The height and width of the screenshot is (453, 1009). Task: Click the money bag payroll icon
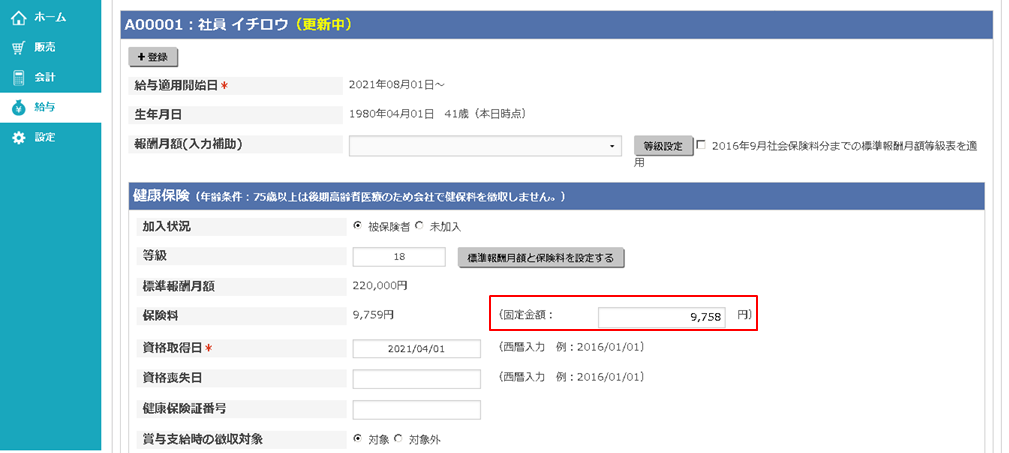click(18, 107)
